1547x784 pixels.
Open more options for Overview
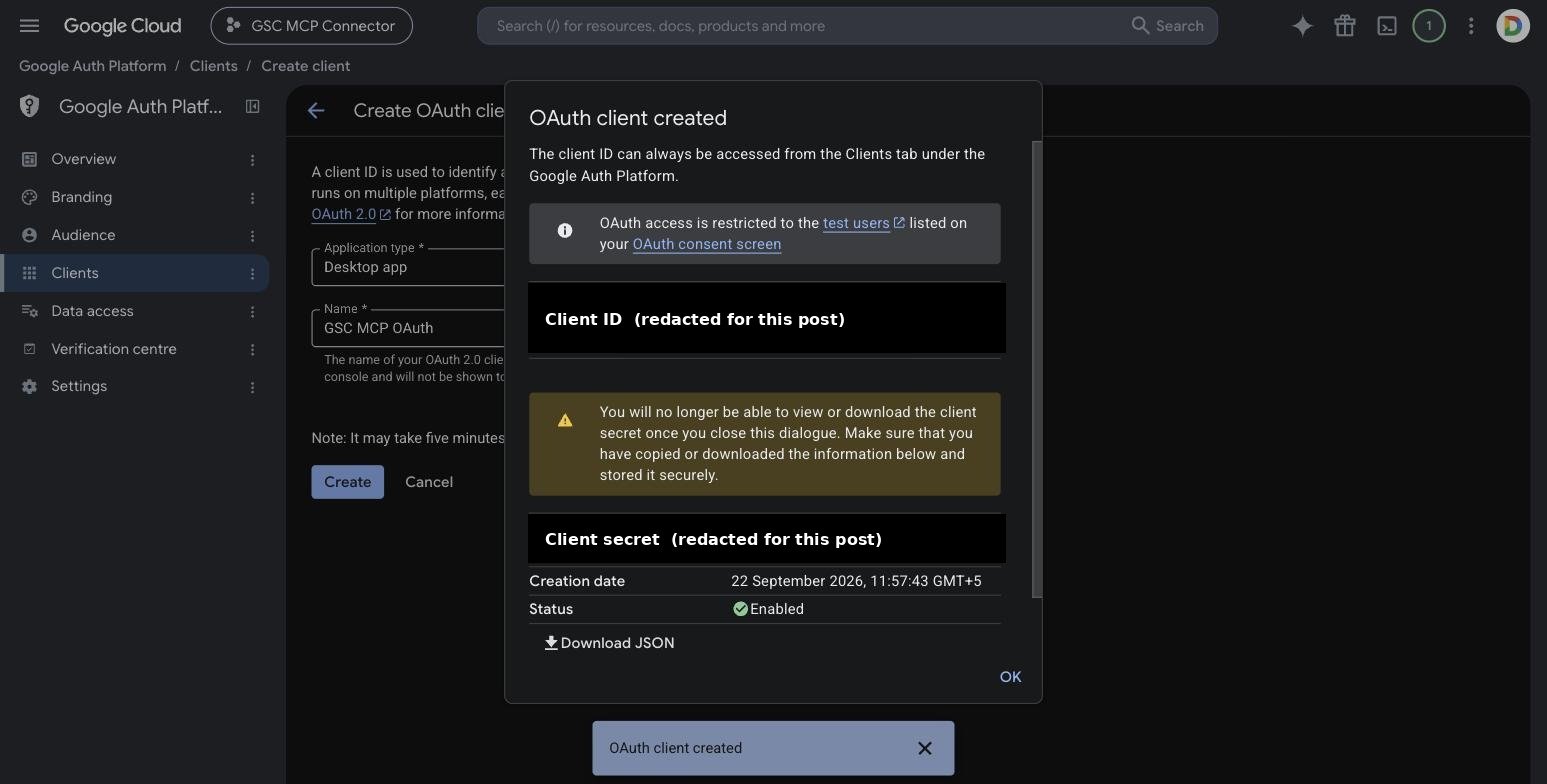tap(252, 160)
